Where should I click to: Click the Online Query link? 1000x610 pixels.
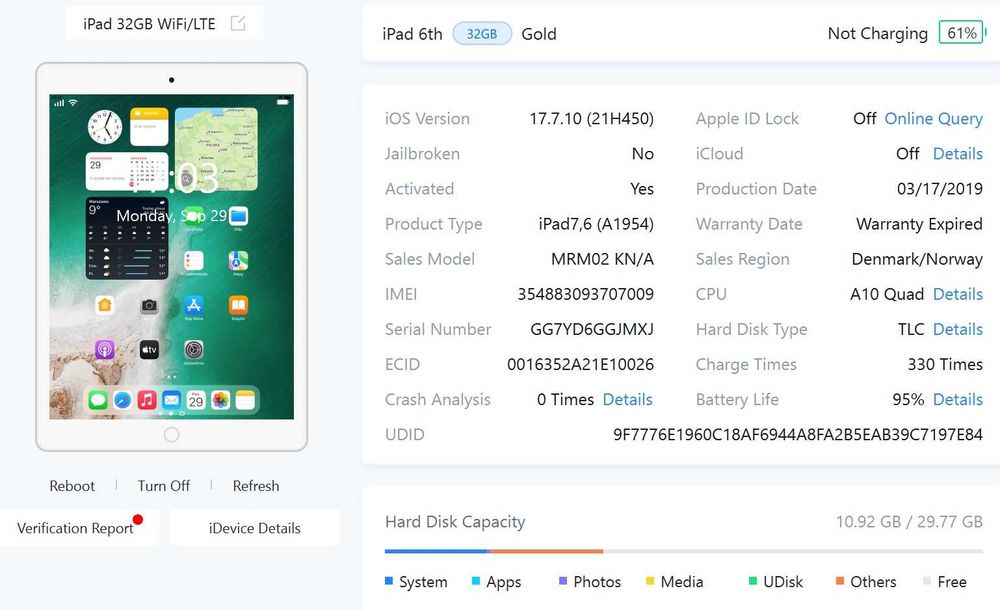[934, 119]
